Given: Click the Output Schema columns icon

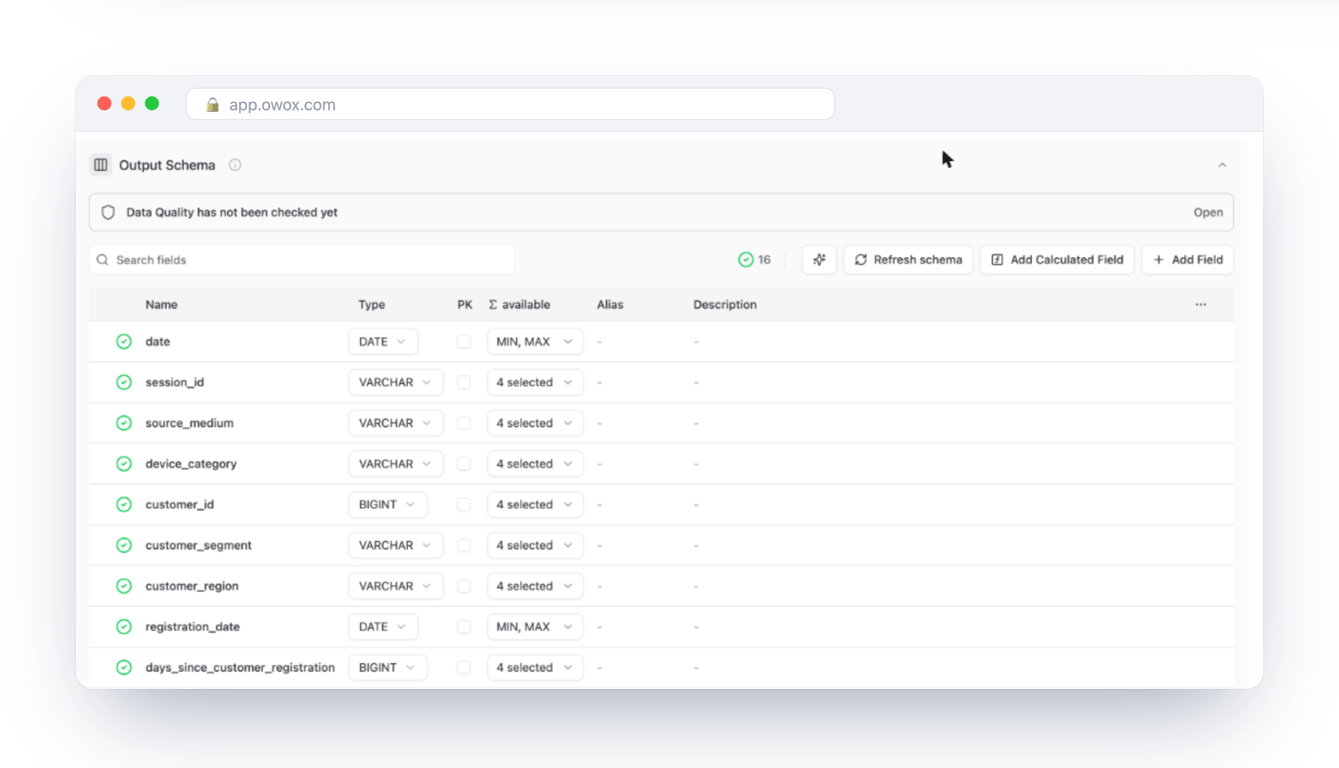Looking at the screenshot, I should click(101, 165).
